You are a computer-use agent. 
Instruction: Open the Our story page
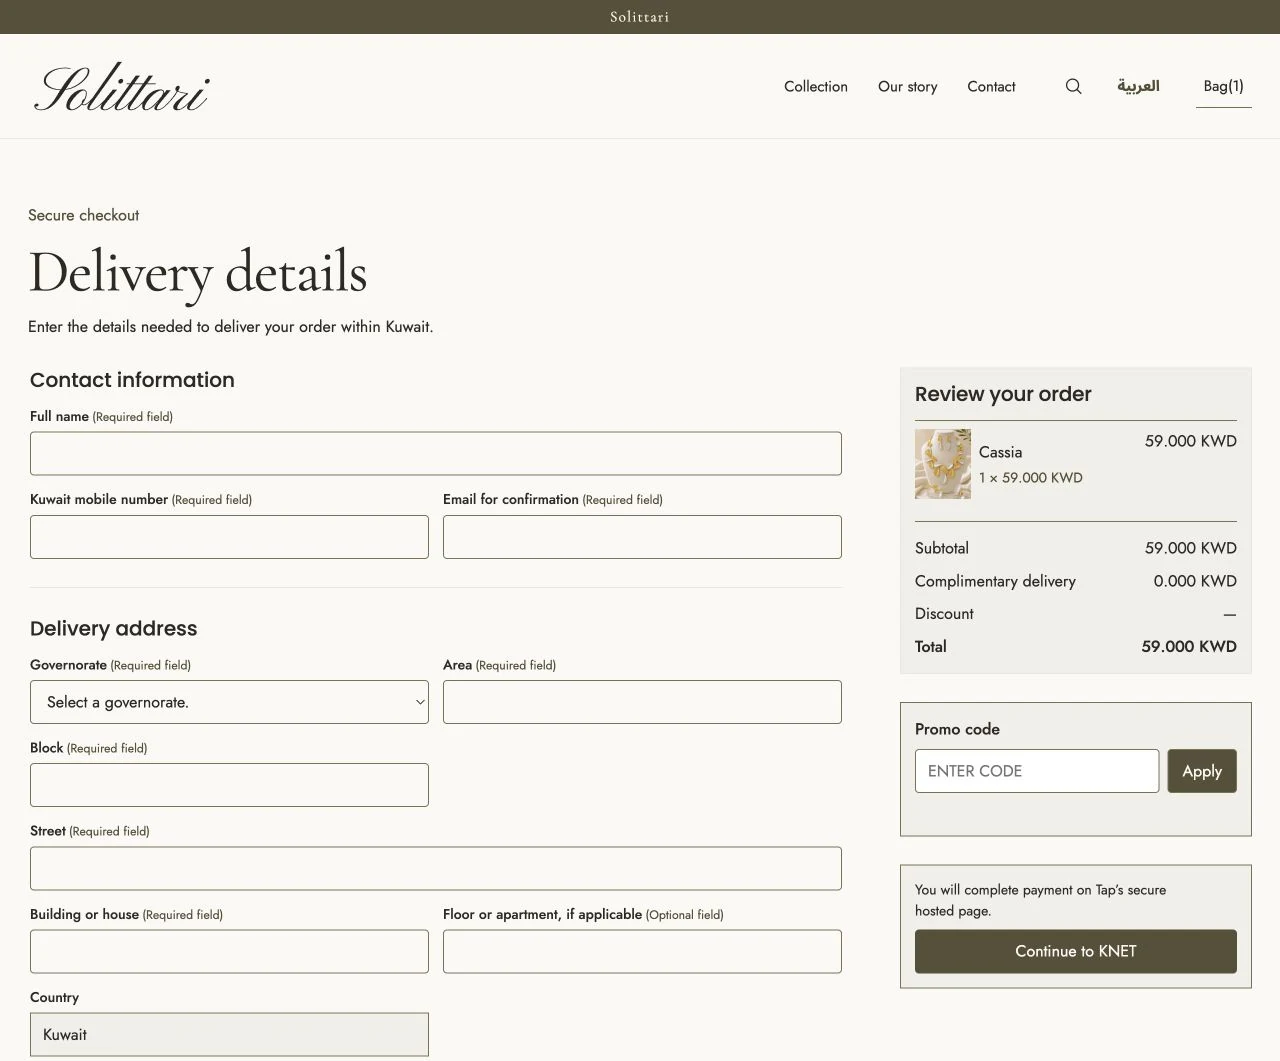point(907,86)
